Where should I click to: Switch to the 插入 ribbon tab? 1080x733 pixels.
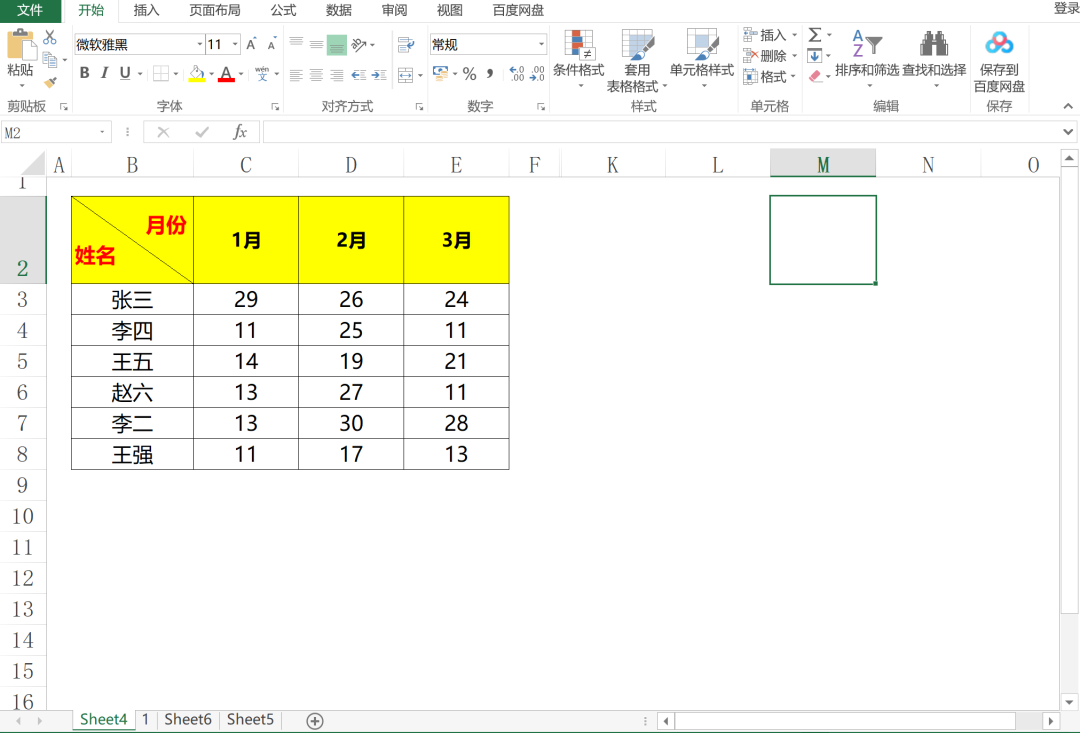[146, 10]
